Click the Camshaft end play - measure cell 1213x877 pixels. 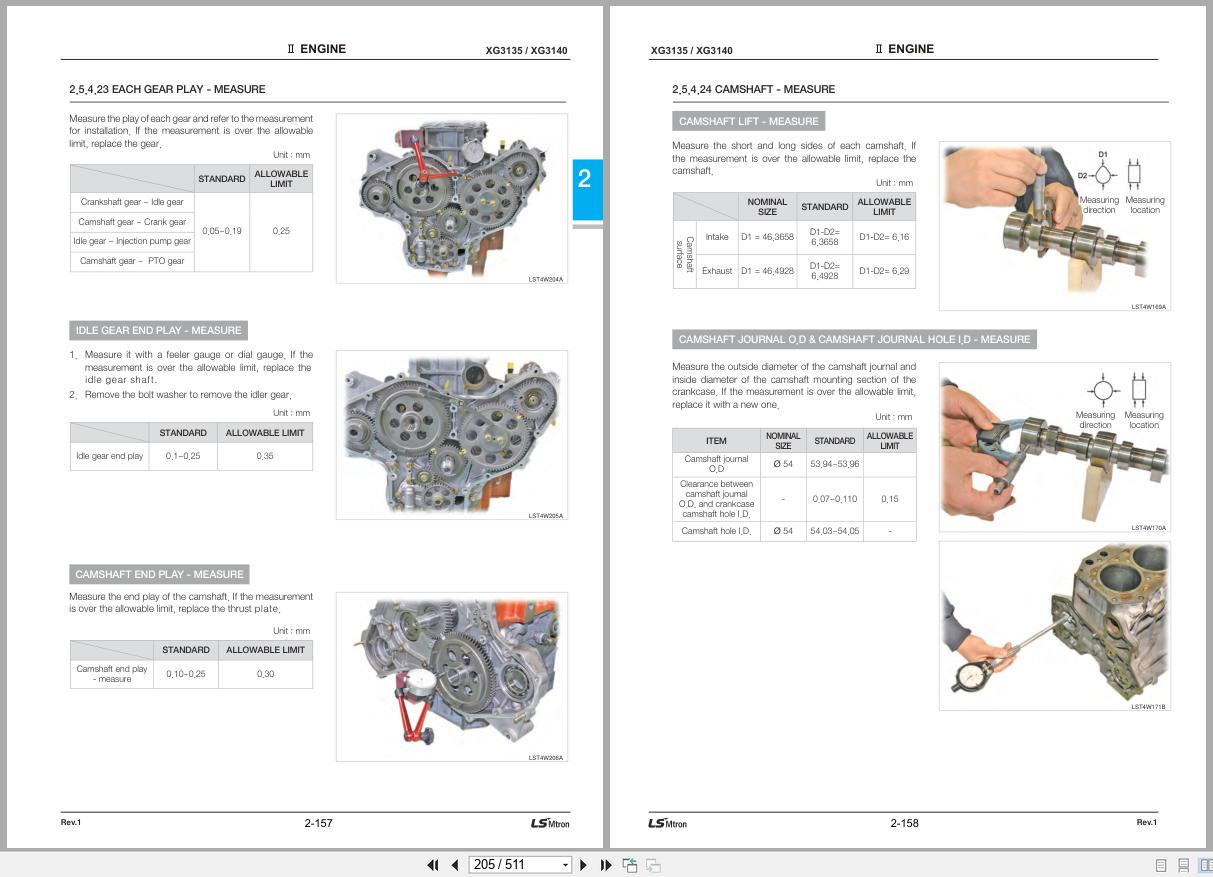[112, 674]
